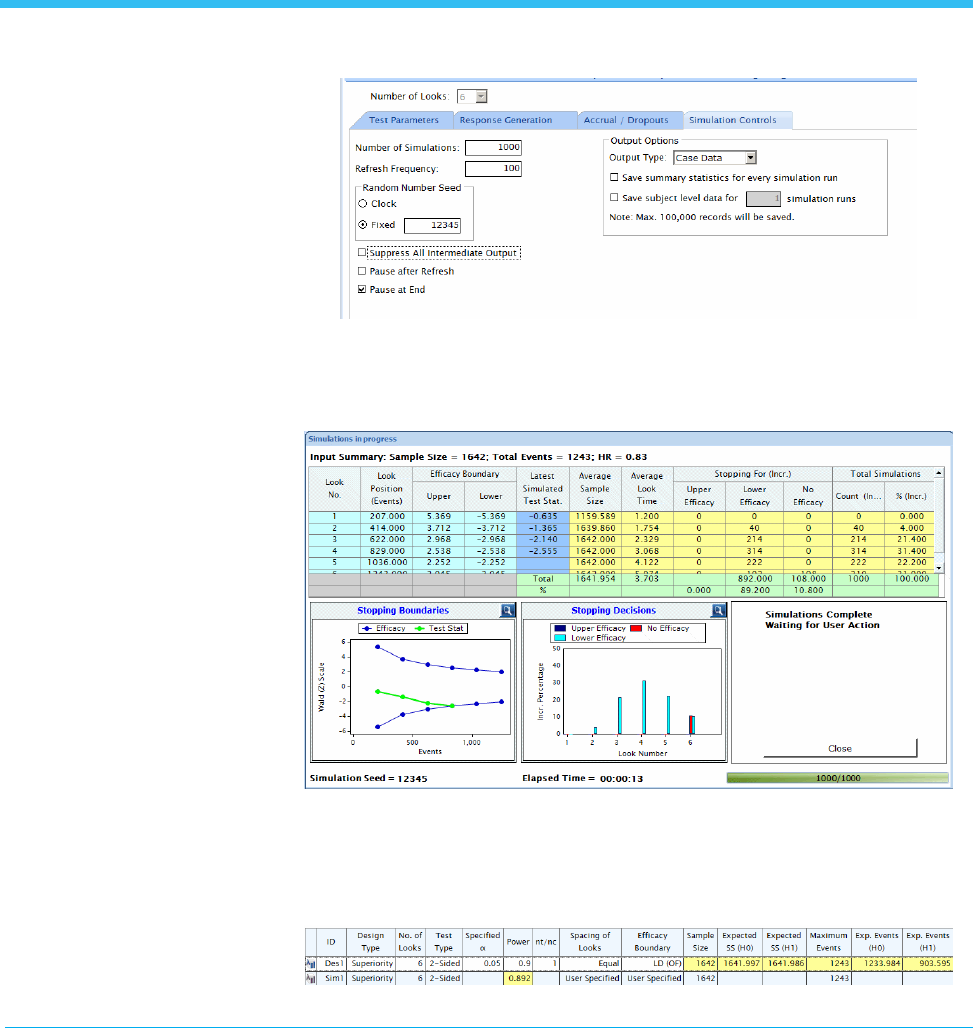Click the Spacing of Looks column header

pos(589,942)
